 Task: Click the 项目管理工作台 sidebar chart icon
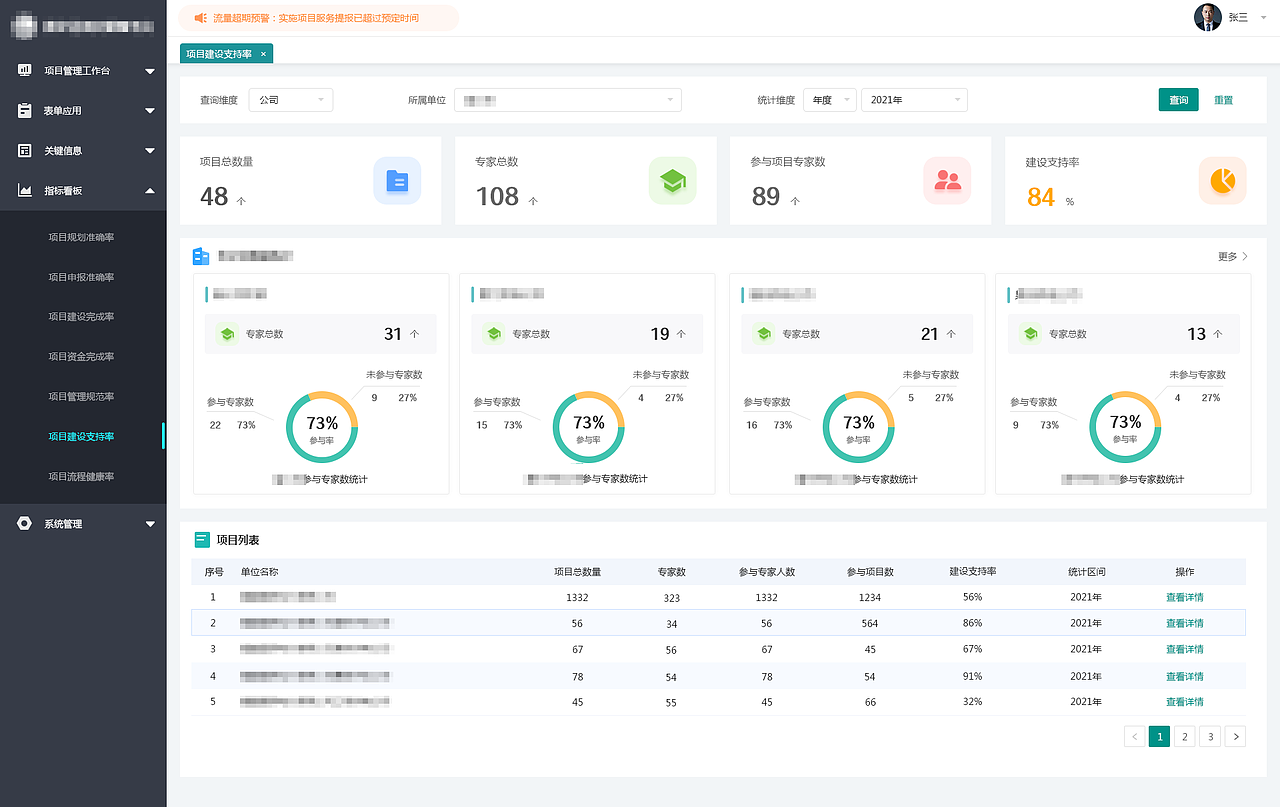[25, 70]
